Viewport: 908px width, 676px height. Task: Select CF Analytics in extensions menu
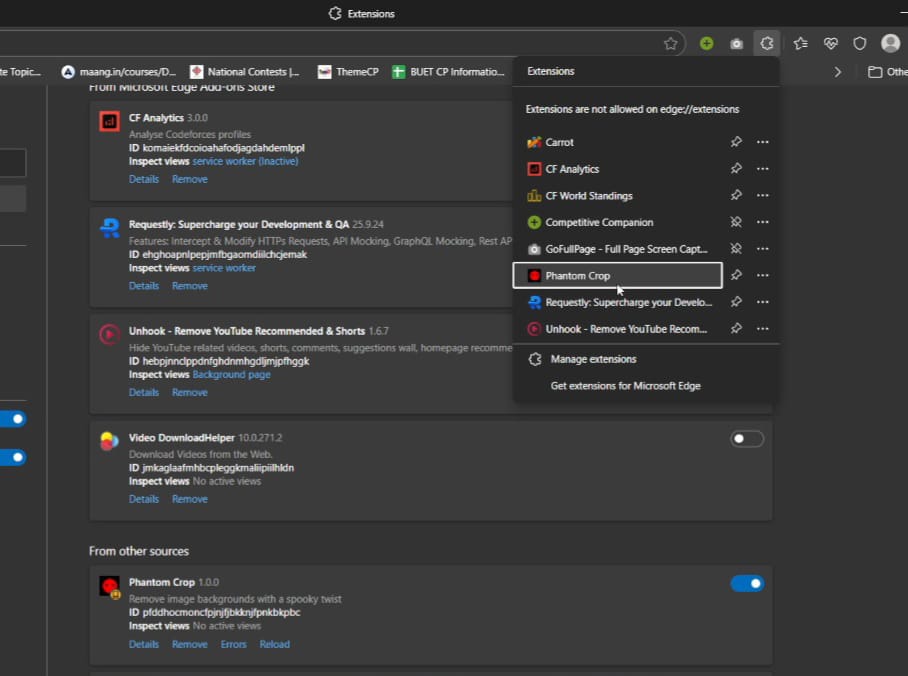coord(618,169)
